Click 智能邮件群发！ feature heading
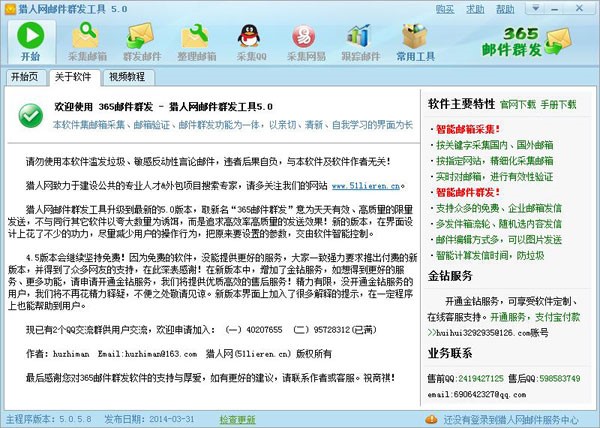Viewport: 600px width, 428px height. 468,192
